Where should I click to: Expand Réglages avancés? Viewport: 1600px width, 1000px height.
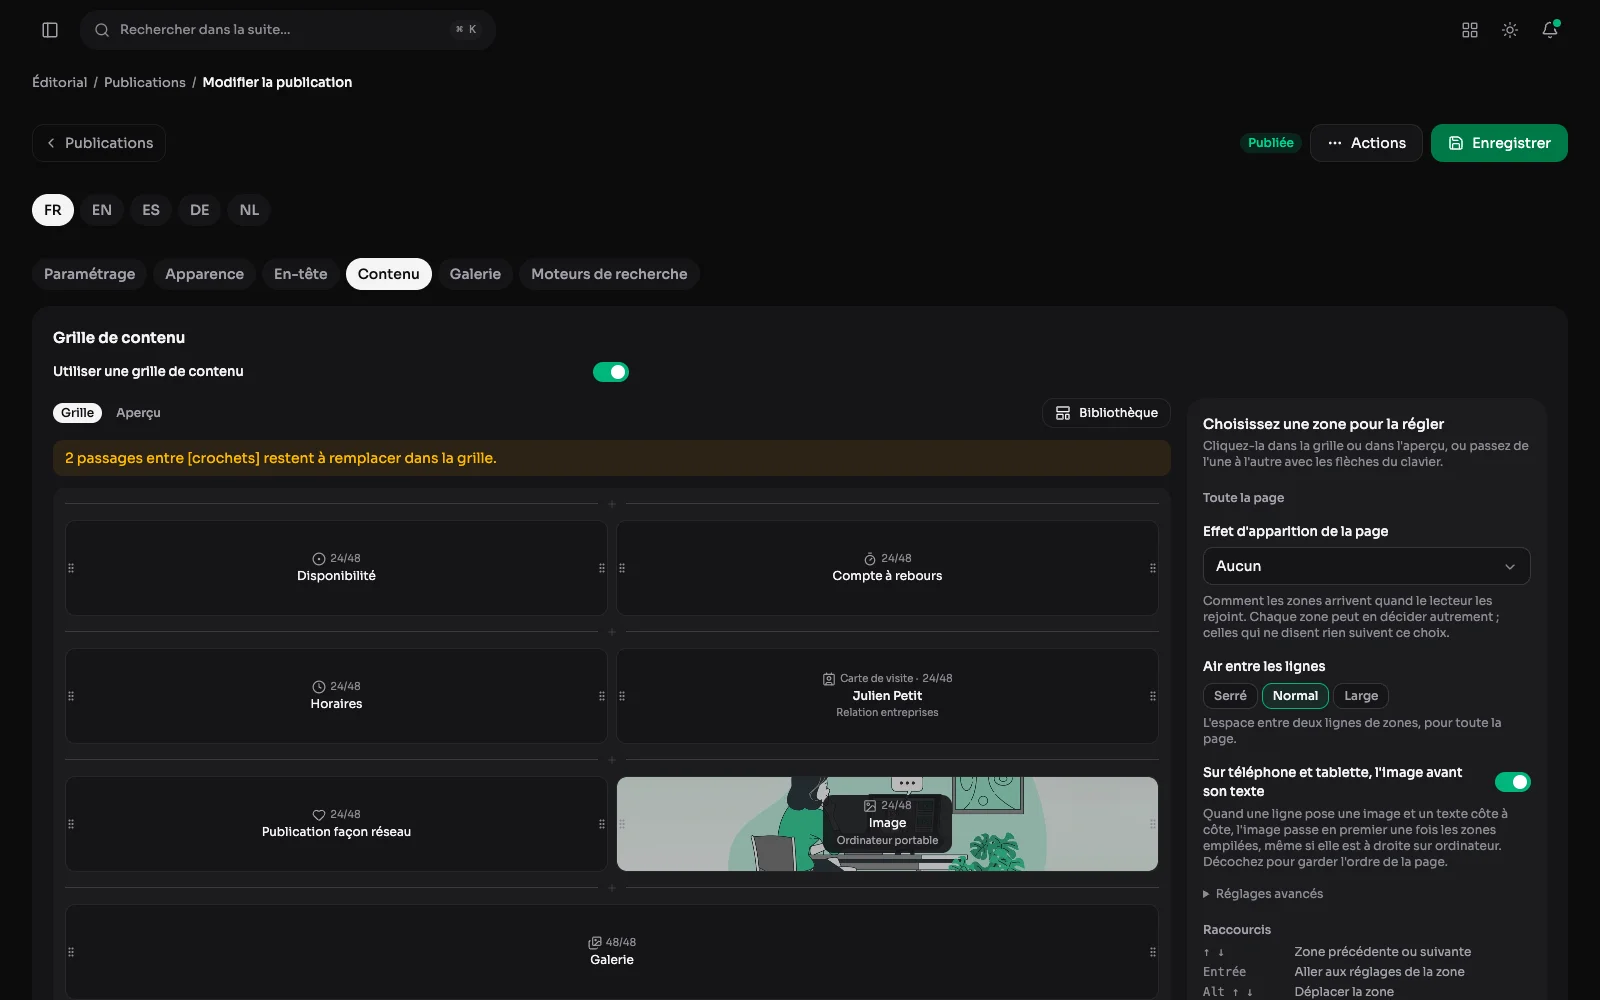(x=1263, y=894)
